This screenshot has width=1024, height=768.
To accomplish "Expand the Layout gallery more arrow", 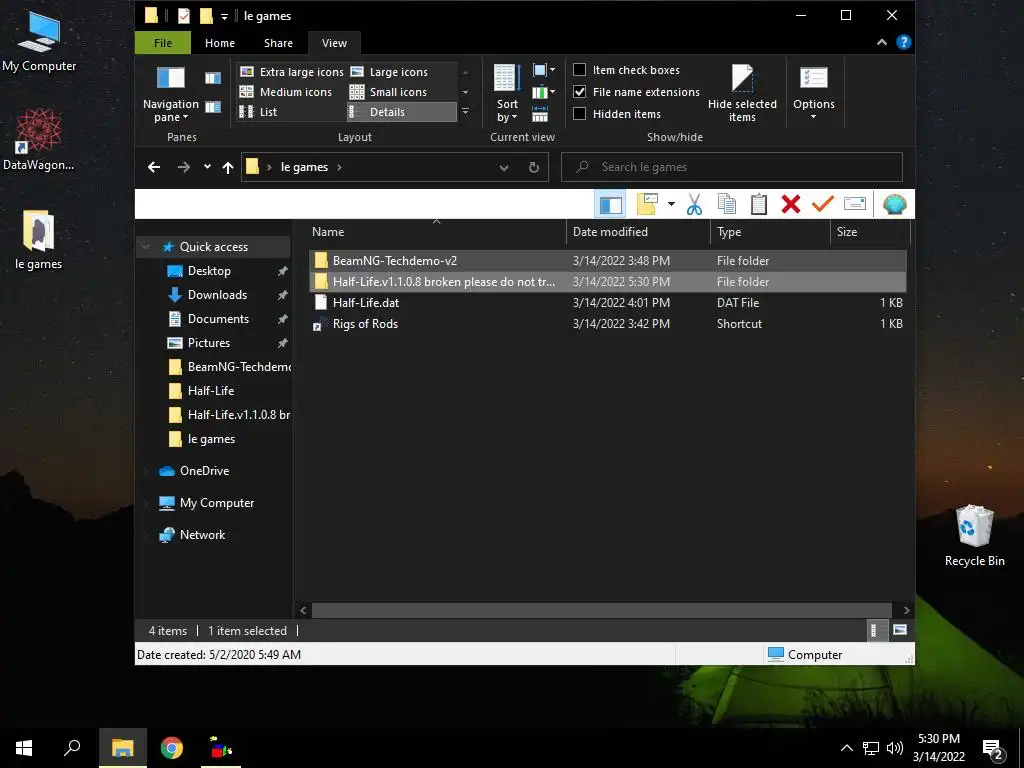I will pyautogui.click(x=466, y=112).
